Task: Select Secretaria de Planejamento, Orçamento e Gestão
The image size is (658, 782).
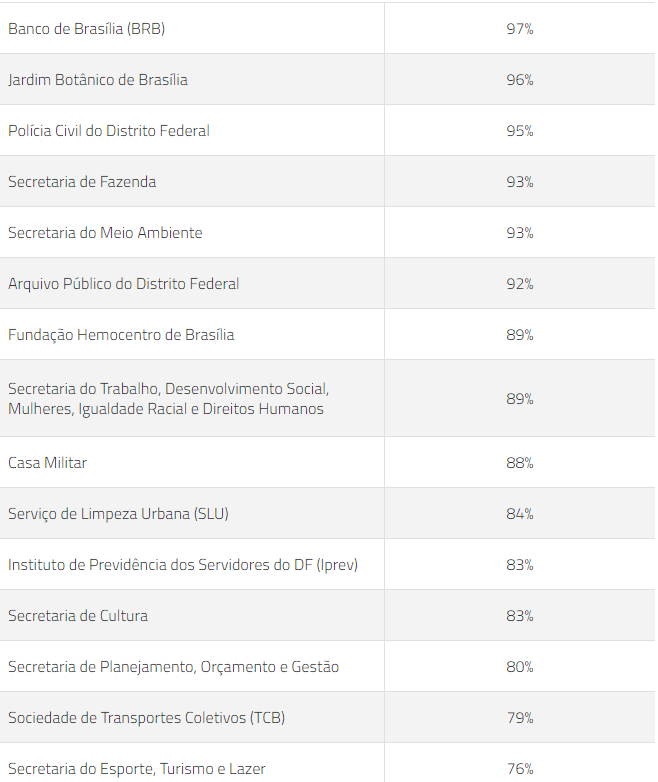Action: 174,666
